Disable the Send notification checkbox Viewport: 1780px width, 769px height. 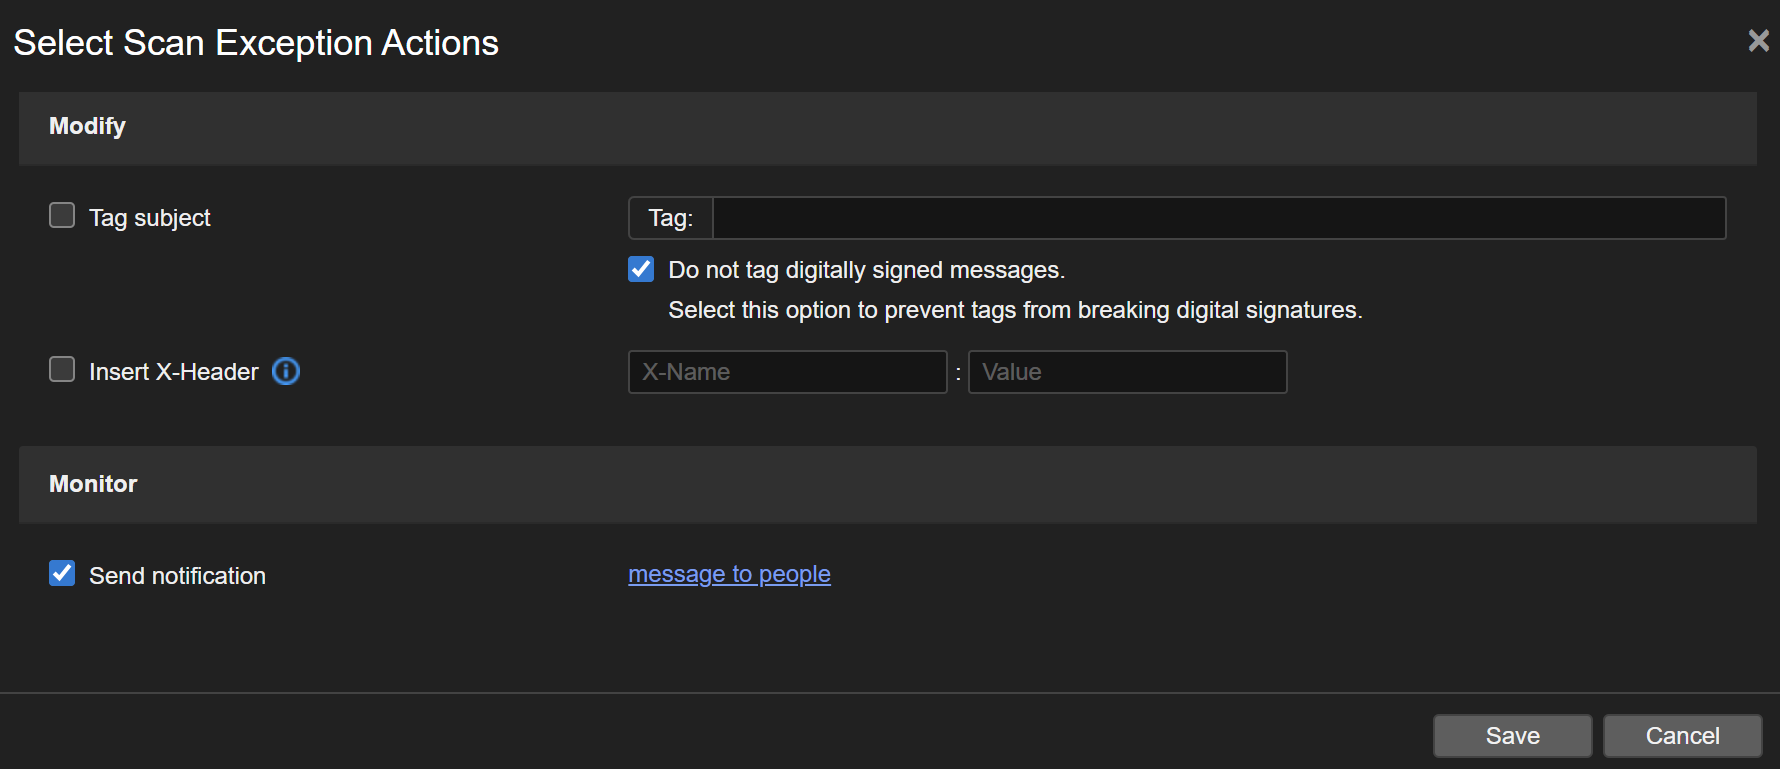coord(62,573)
